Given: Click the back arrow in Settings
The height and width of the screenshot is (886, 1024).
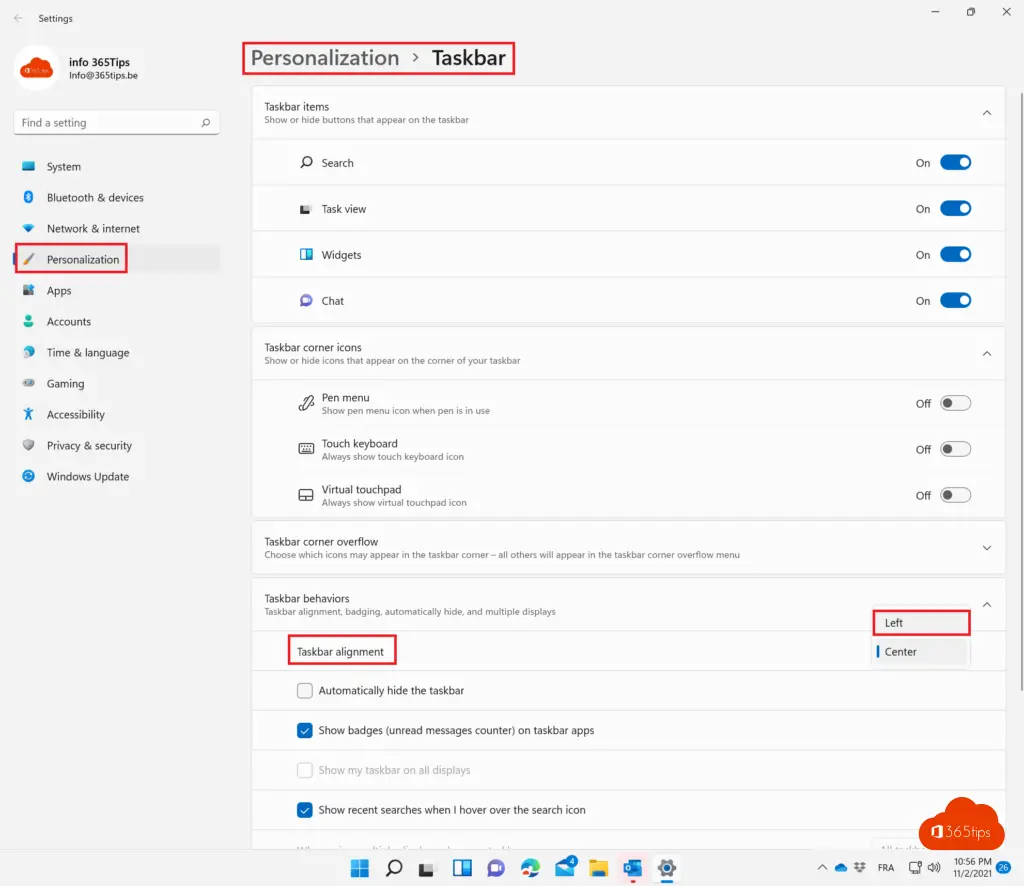Looking at the screenshot, I should (18, 18).
